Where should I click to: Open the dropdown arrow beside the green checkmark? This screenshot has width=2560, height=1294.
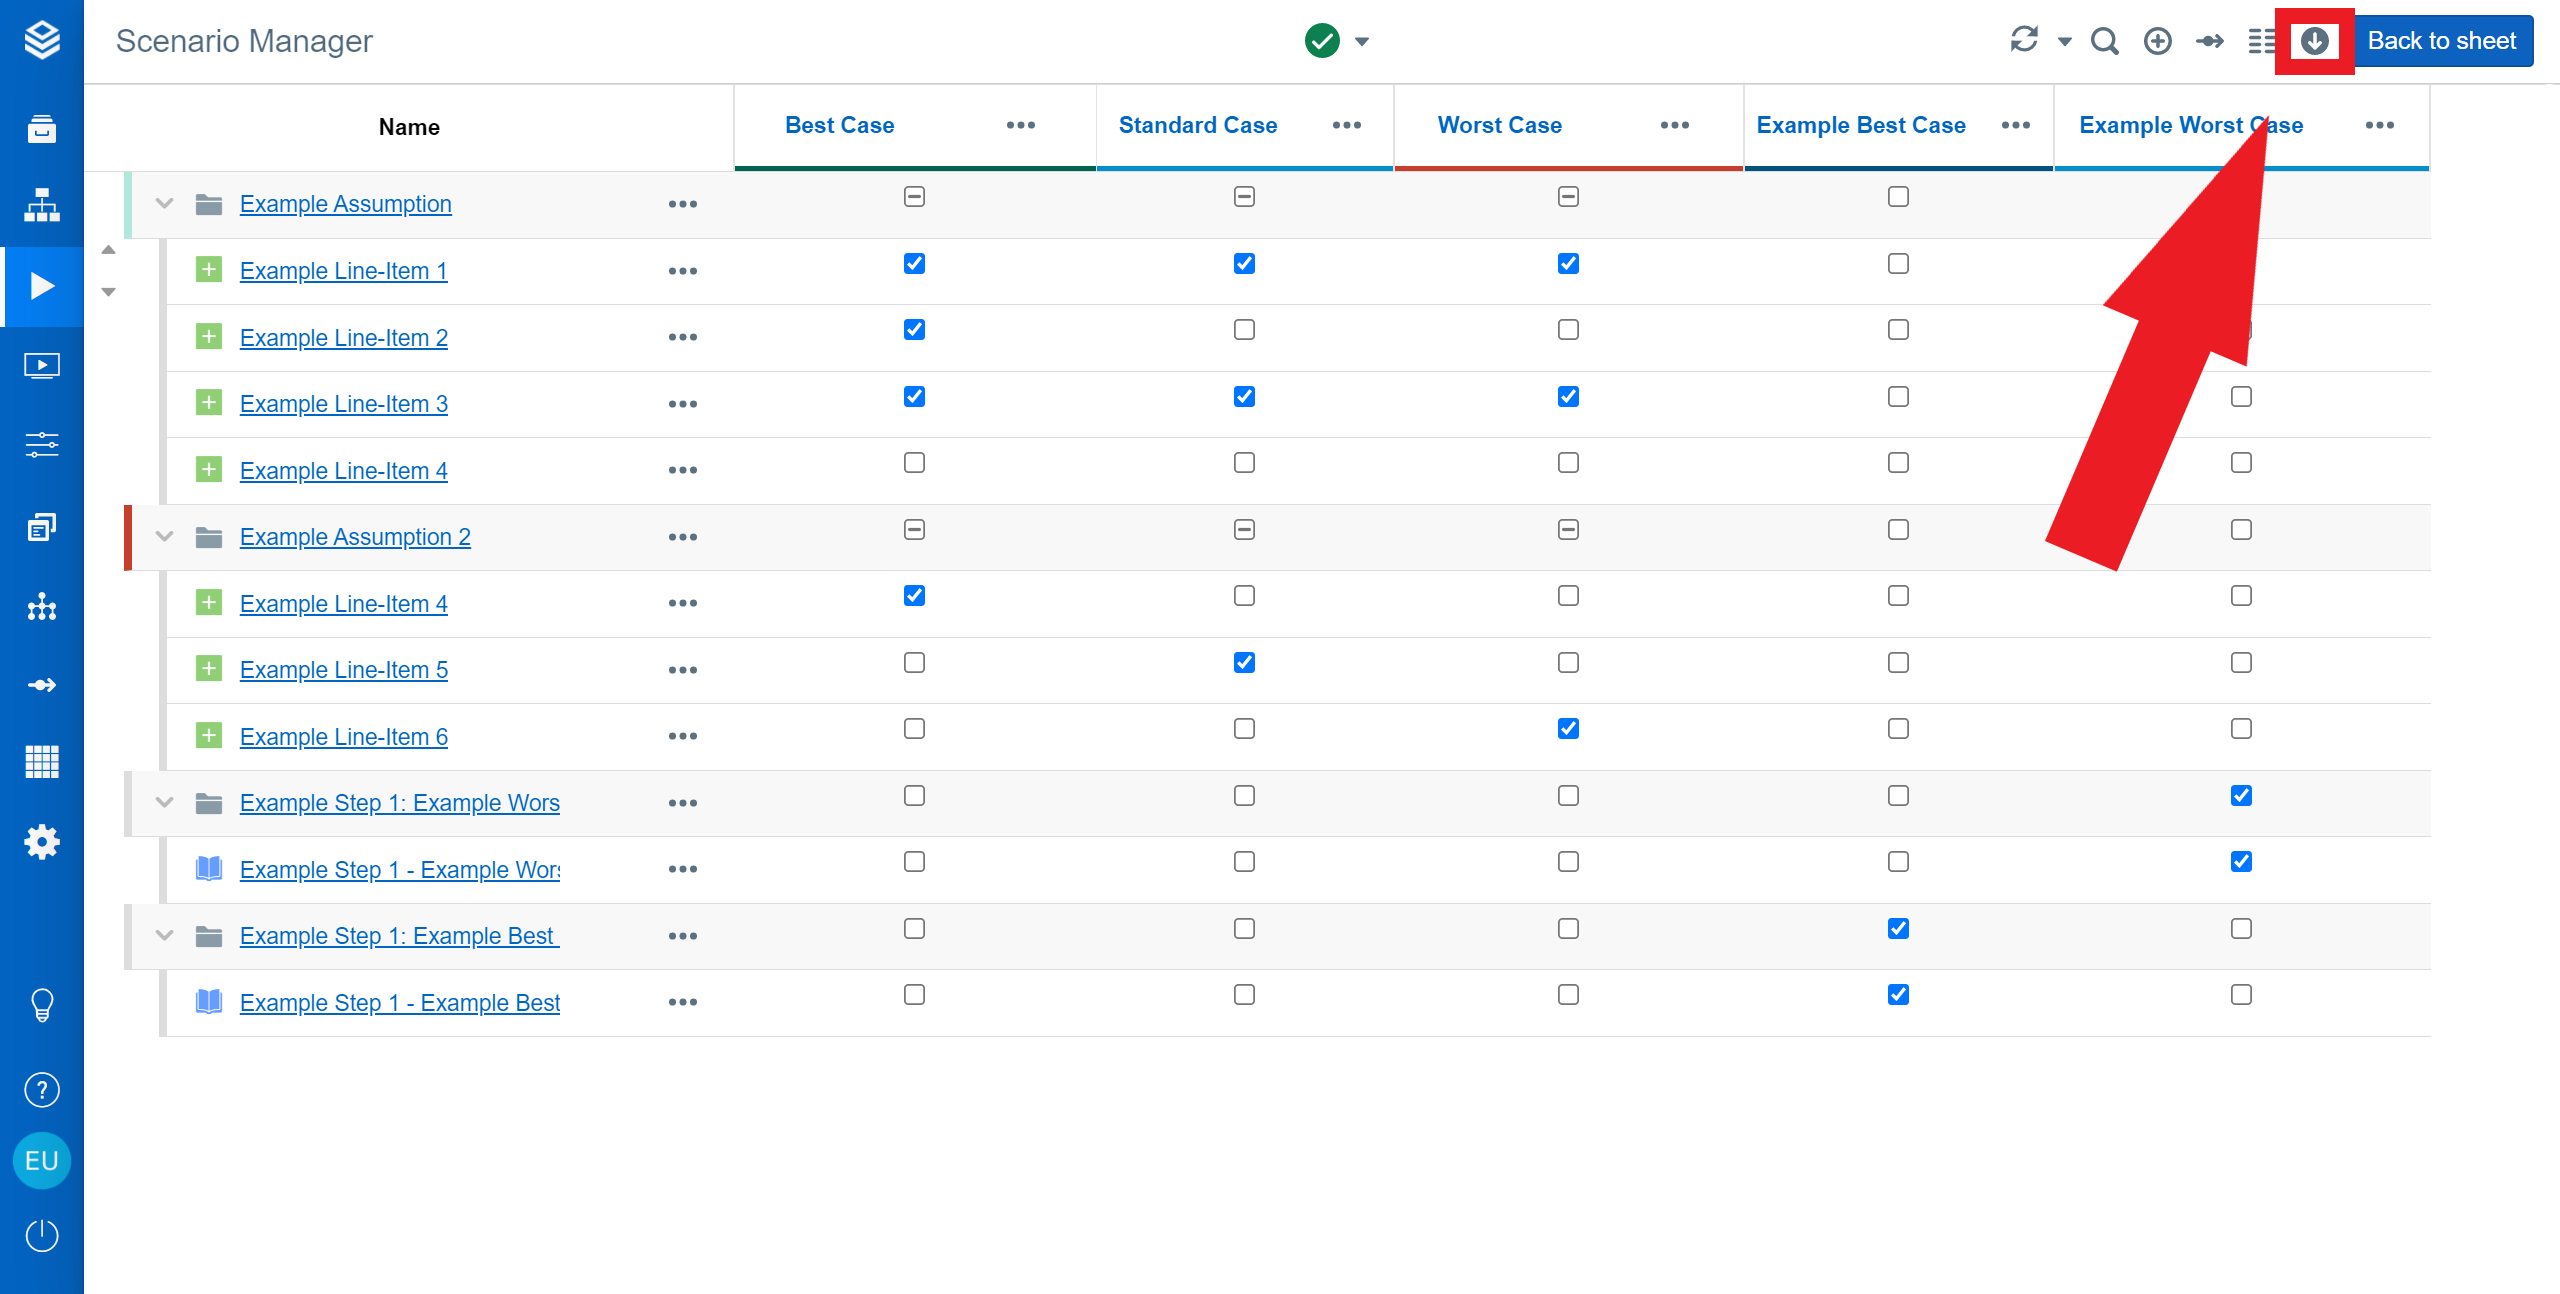coord(1362,42)
